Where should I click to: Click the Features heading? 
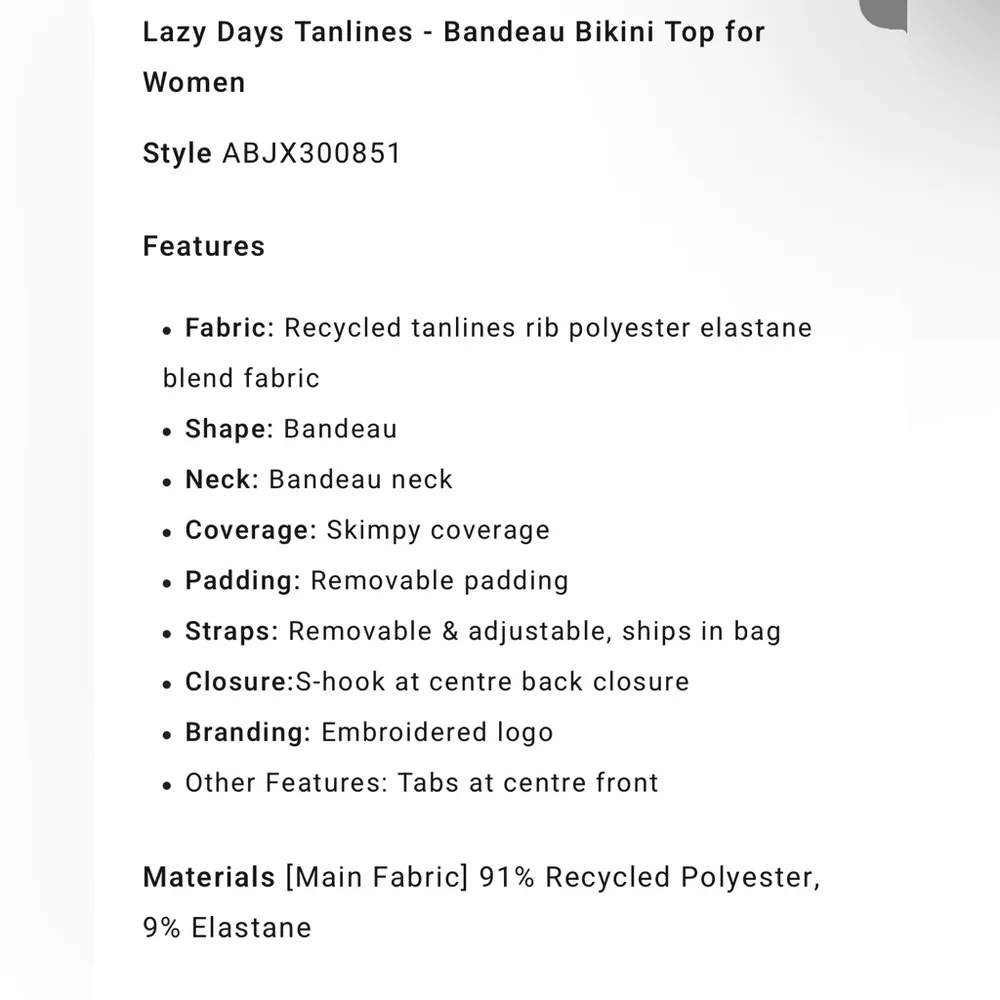[204, 246]
